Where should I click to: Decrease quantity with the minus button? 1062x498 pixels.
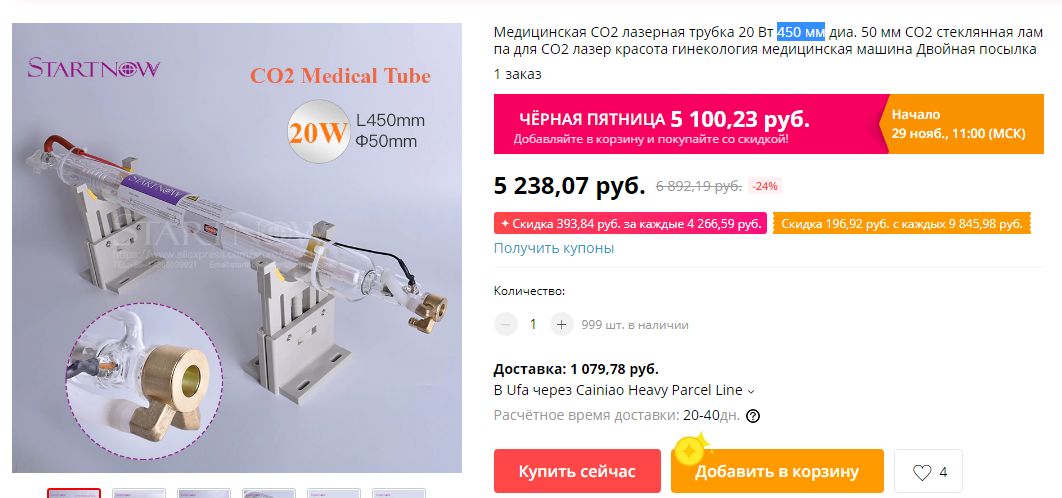point(505,325)
